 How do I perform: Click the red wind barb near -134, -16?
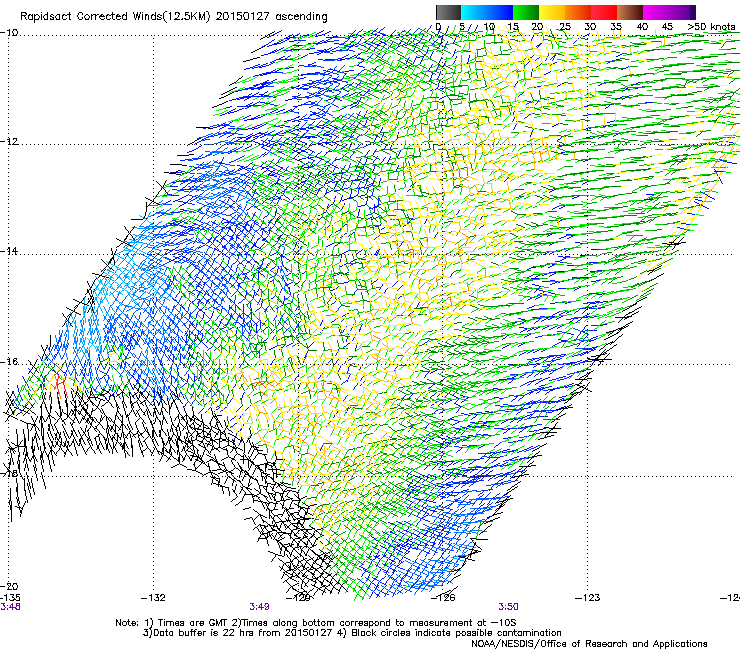pyautogui.click(x=60, y=386)
